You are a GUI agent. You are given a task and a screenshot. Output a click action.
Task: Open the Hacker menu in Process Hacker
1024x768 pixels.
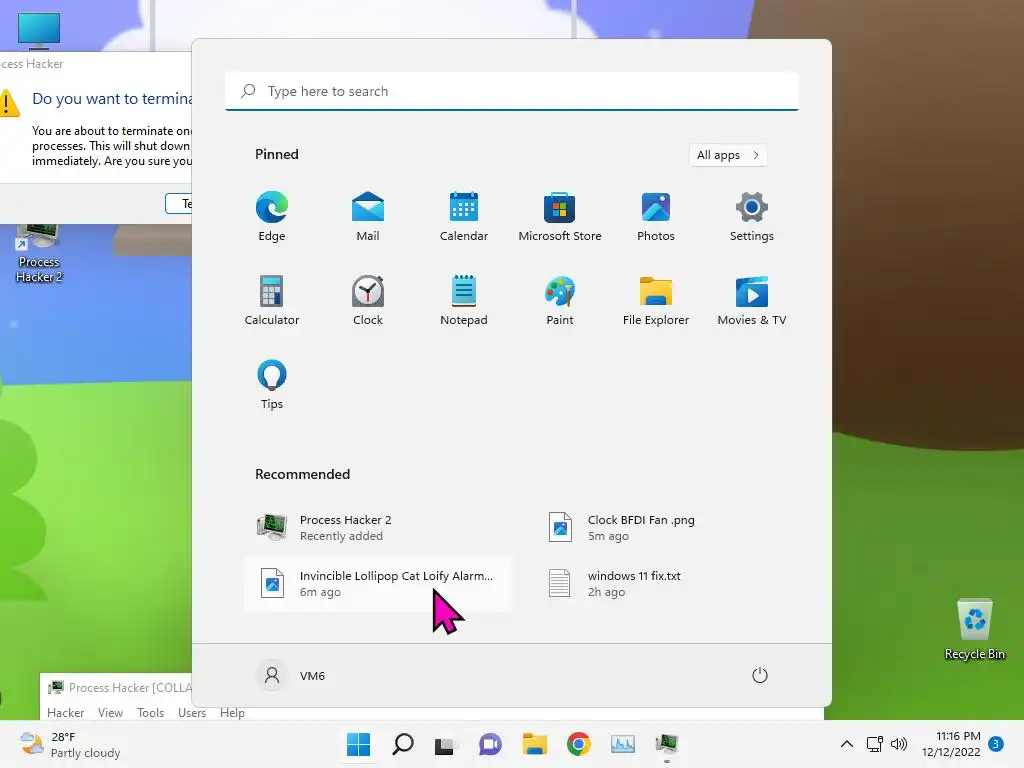click(x=65, y=712)
